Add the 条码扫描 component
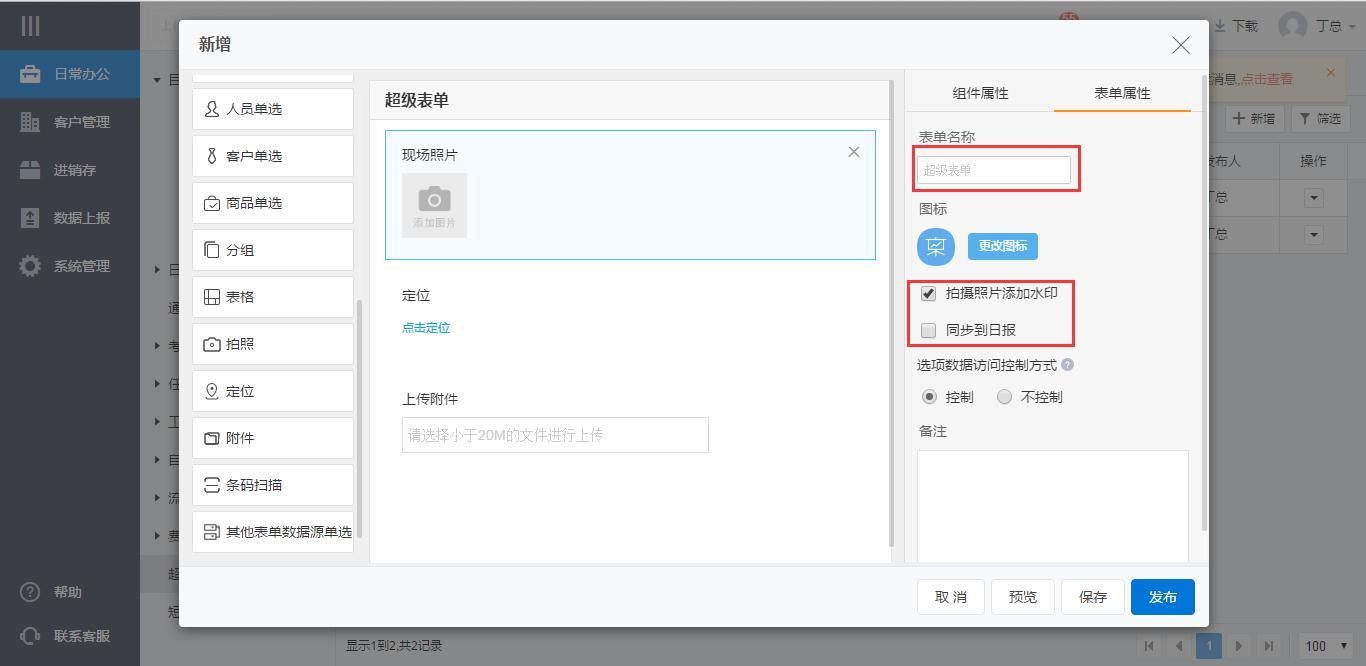Image resolution: width=1366 pixels, height=666 pixels. click(x=272, y=485)
